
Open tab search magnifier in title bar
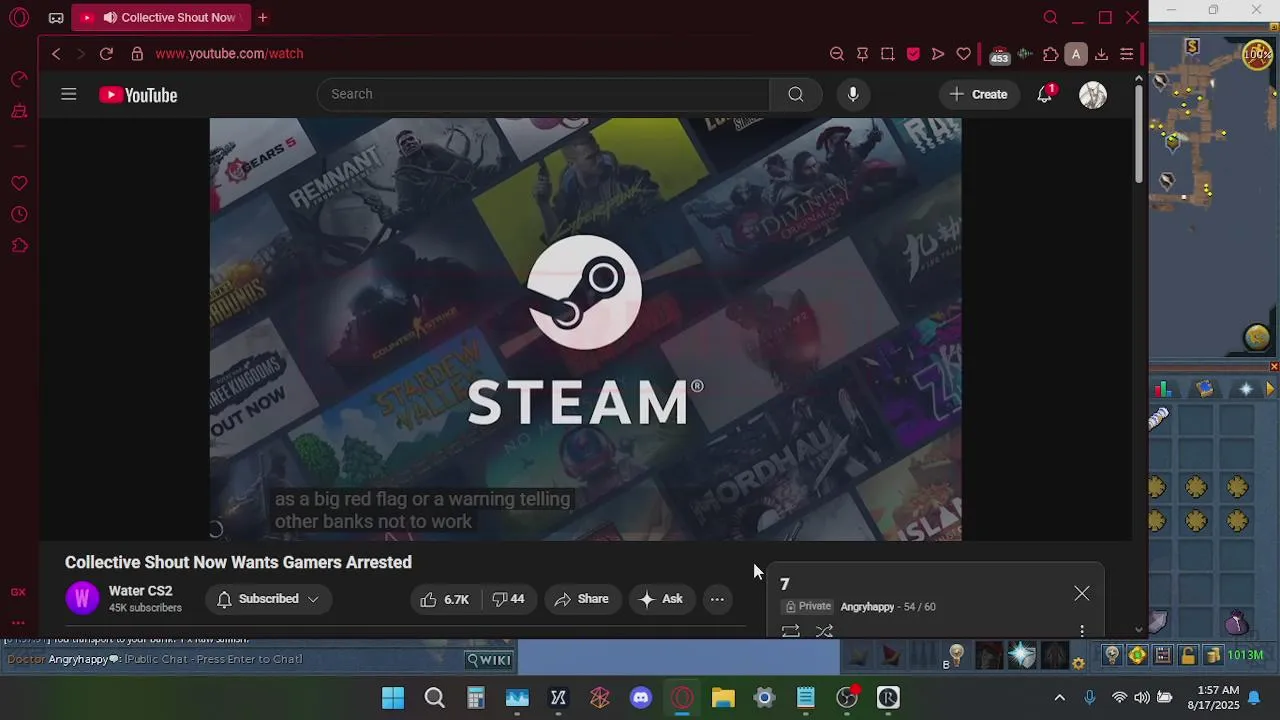tap(1050, 17)
